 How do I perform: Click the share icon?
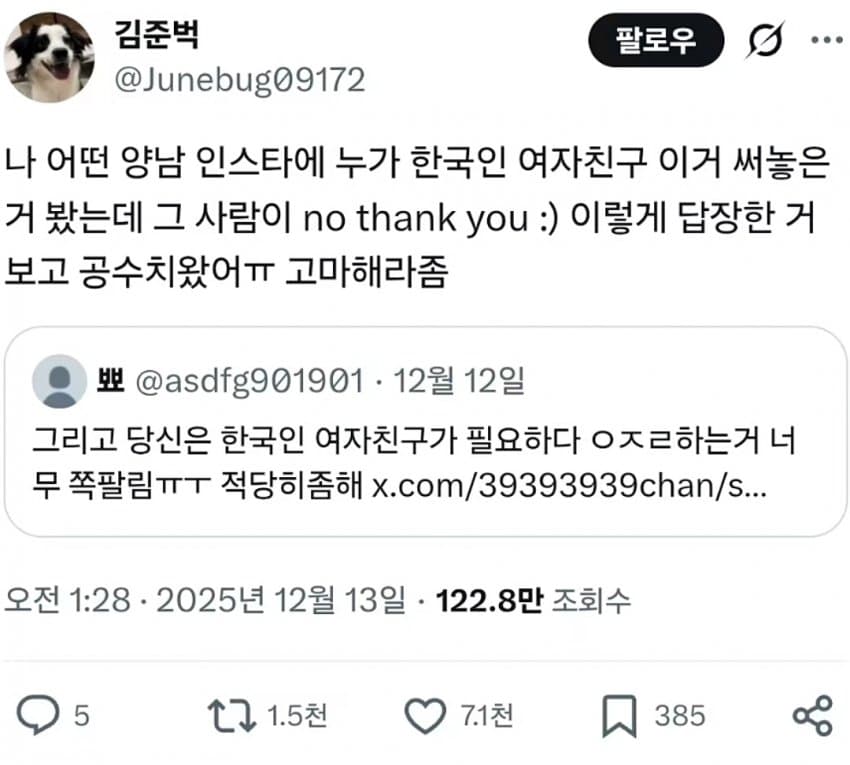(813, 716)
